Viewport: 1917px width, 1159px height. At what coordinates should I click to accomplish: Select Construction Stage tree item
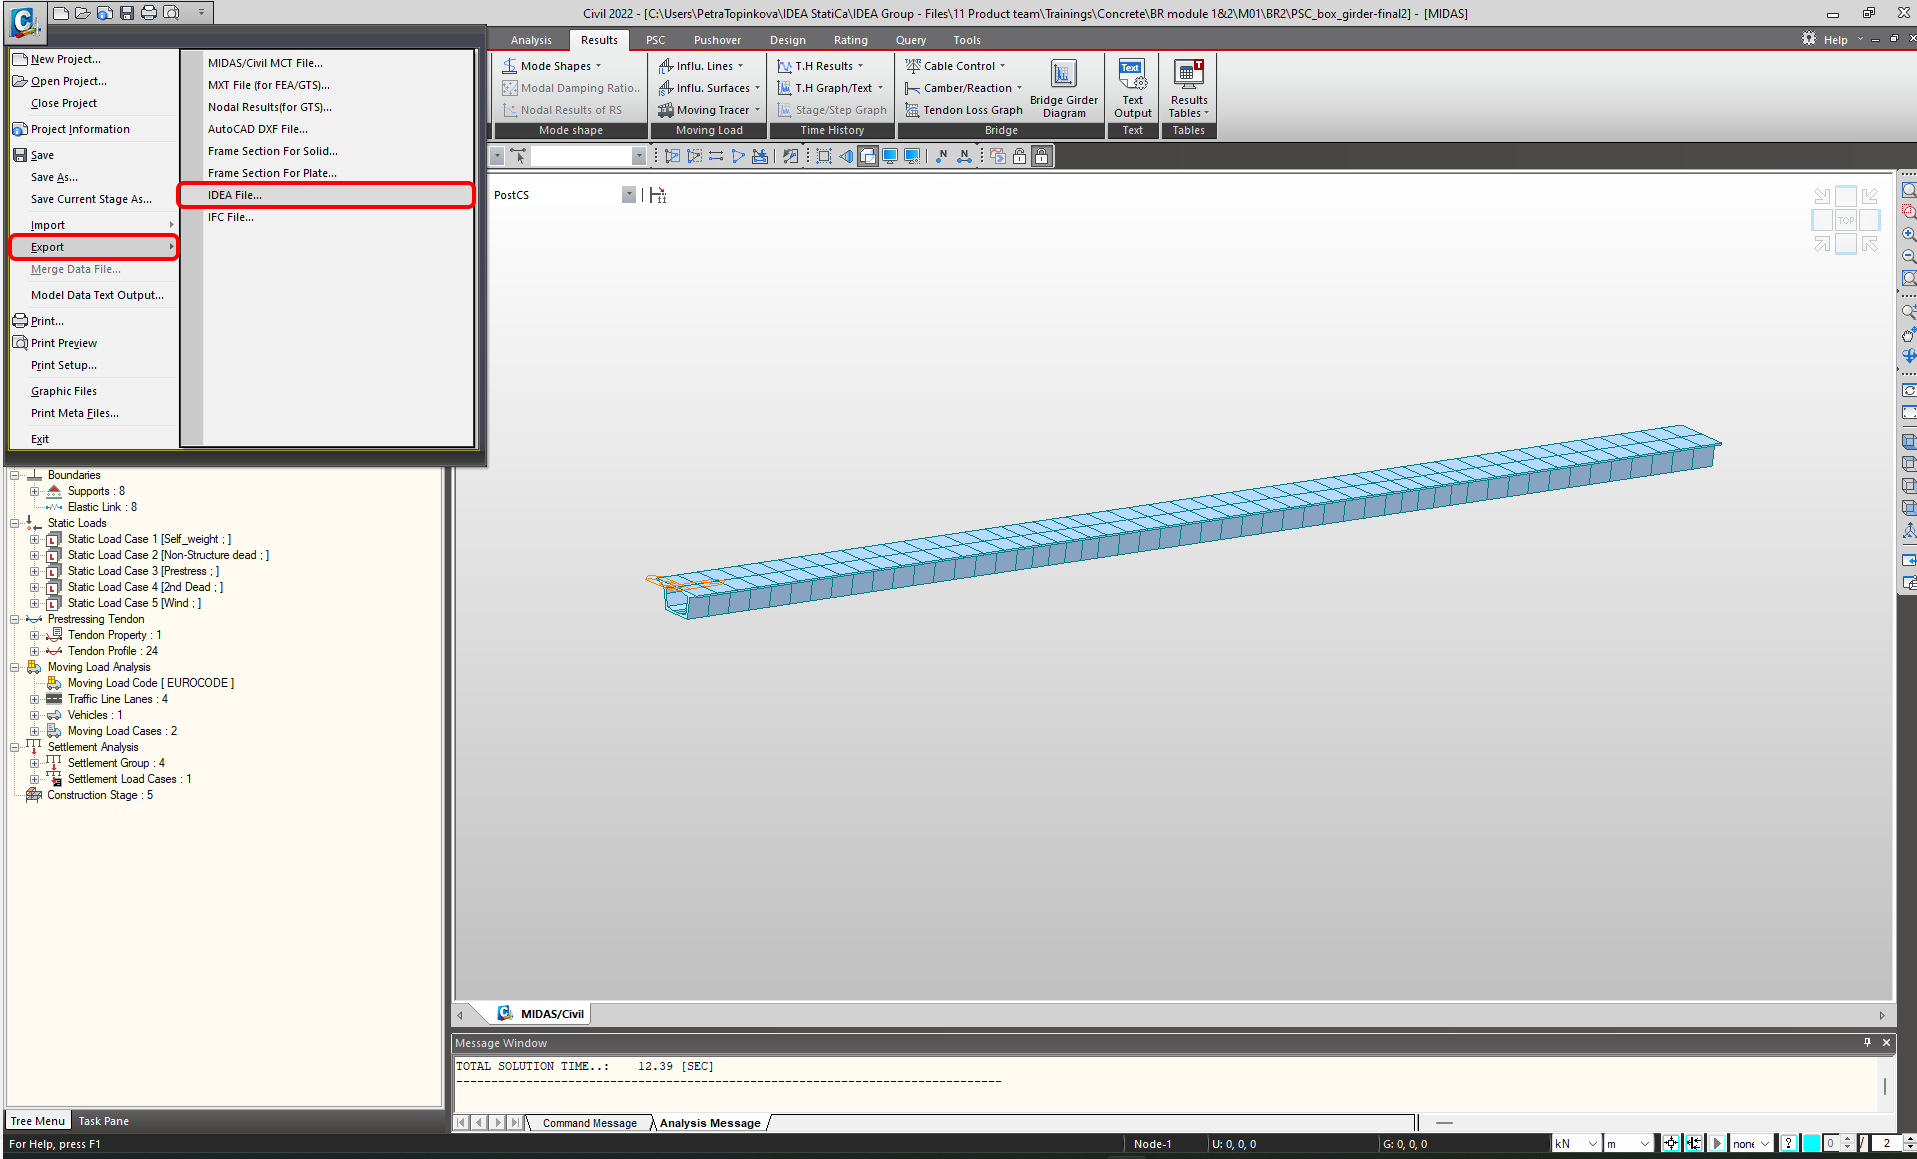[x=99, y=795]
